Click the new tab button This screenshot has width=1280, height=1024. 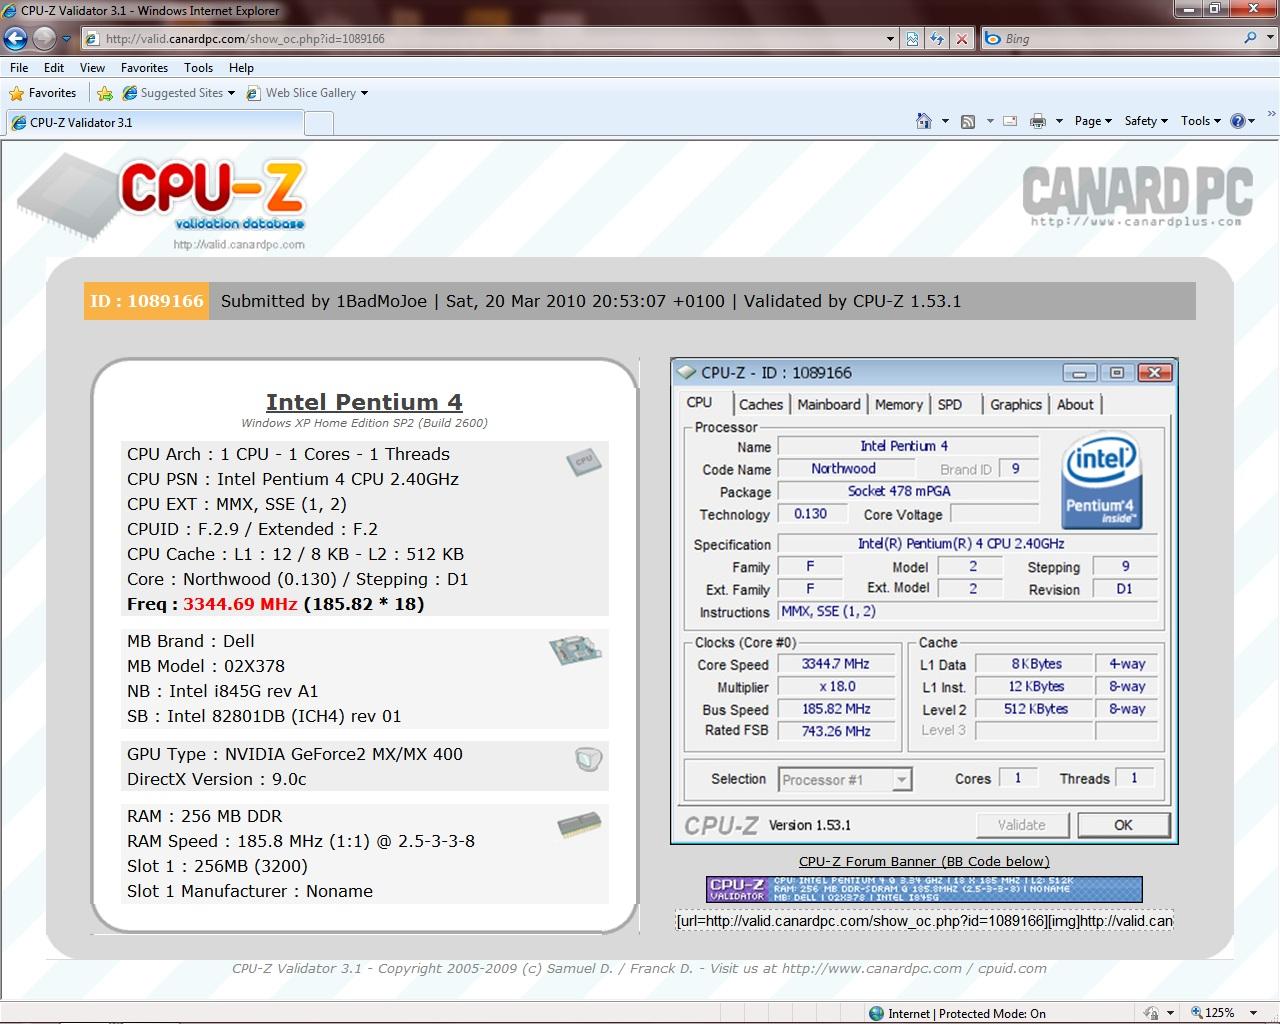tap(318, 123)
